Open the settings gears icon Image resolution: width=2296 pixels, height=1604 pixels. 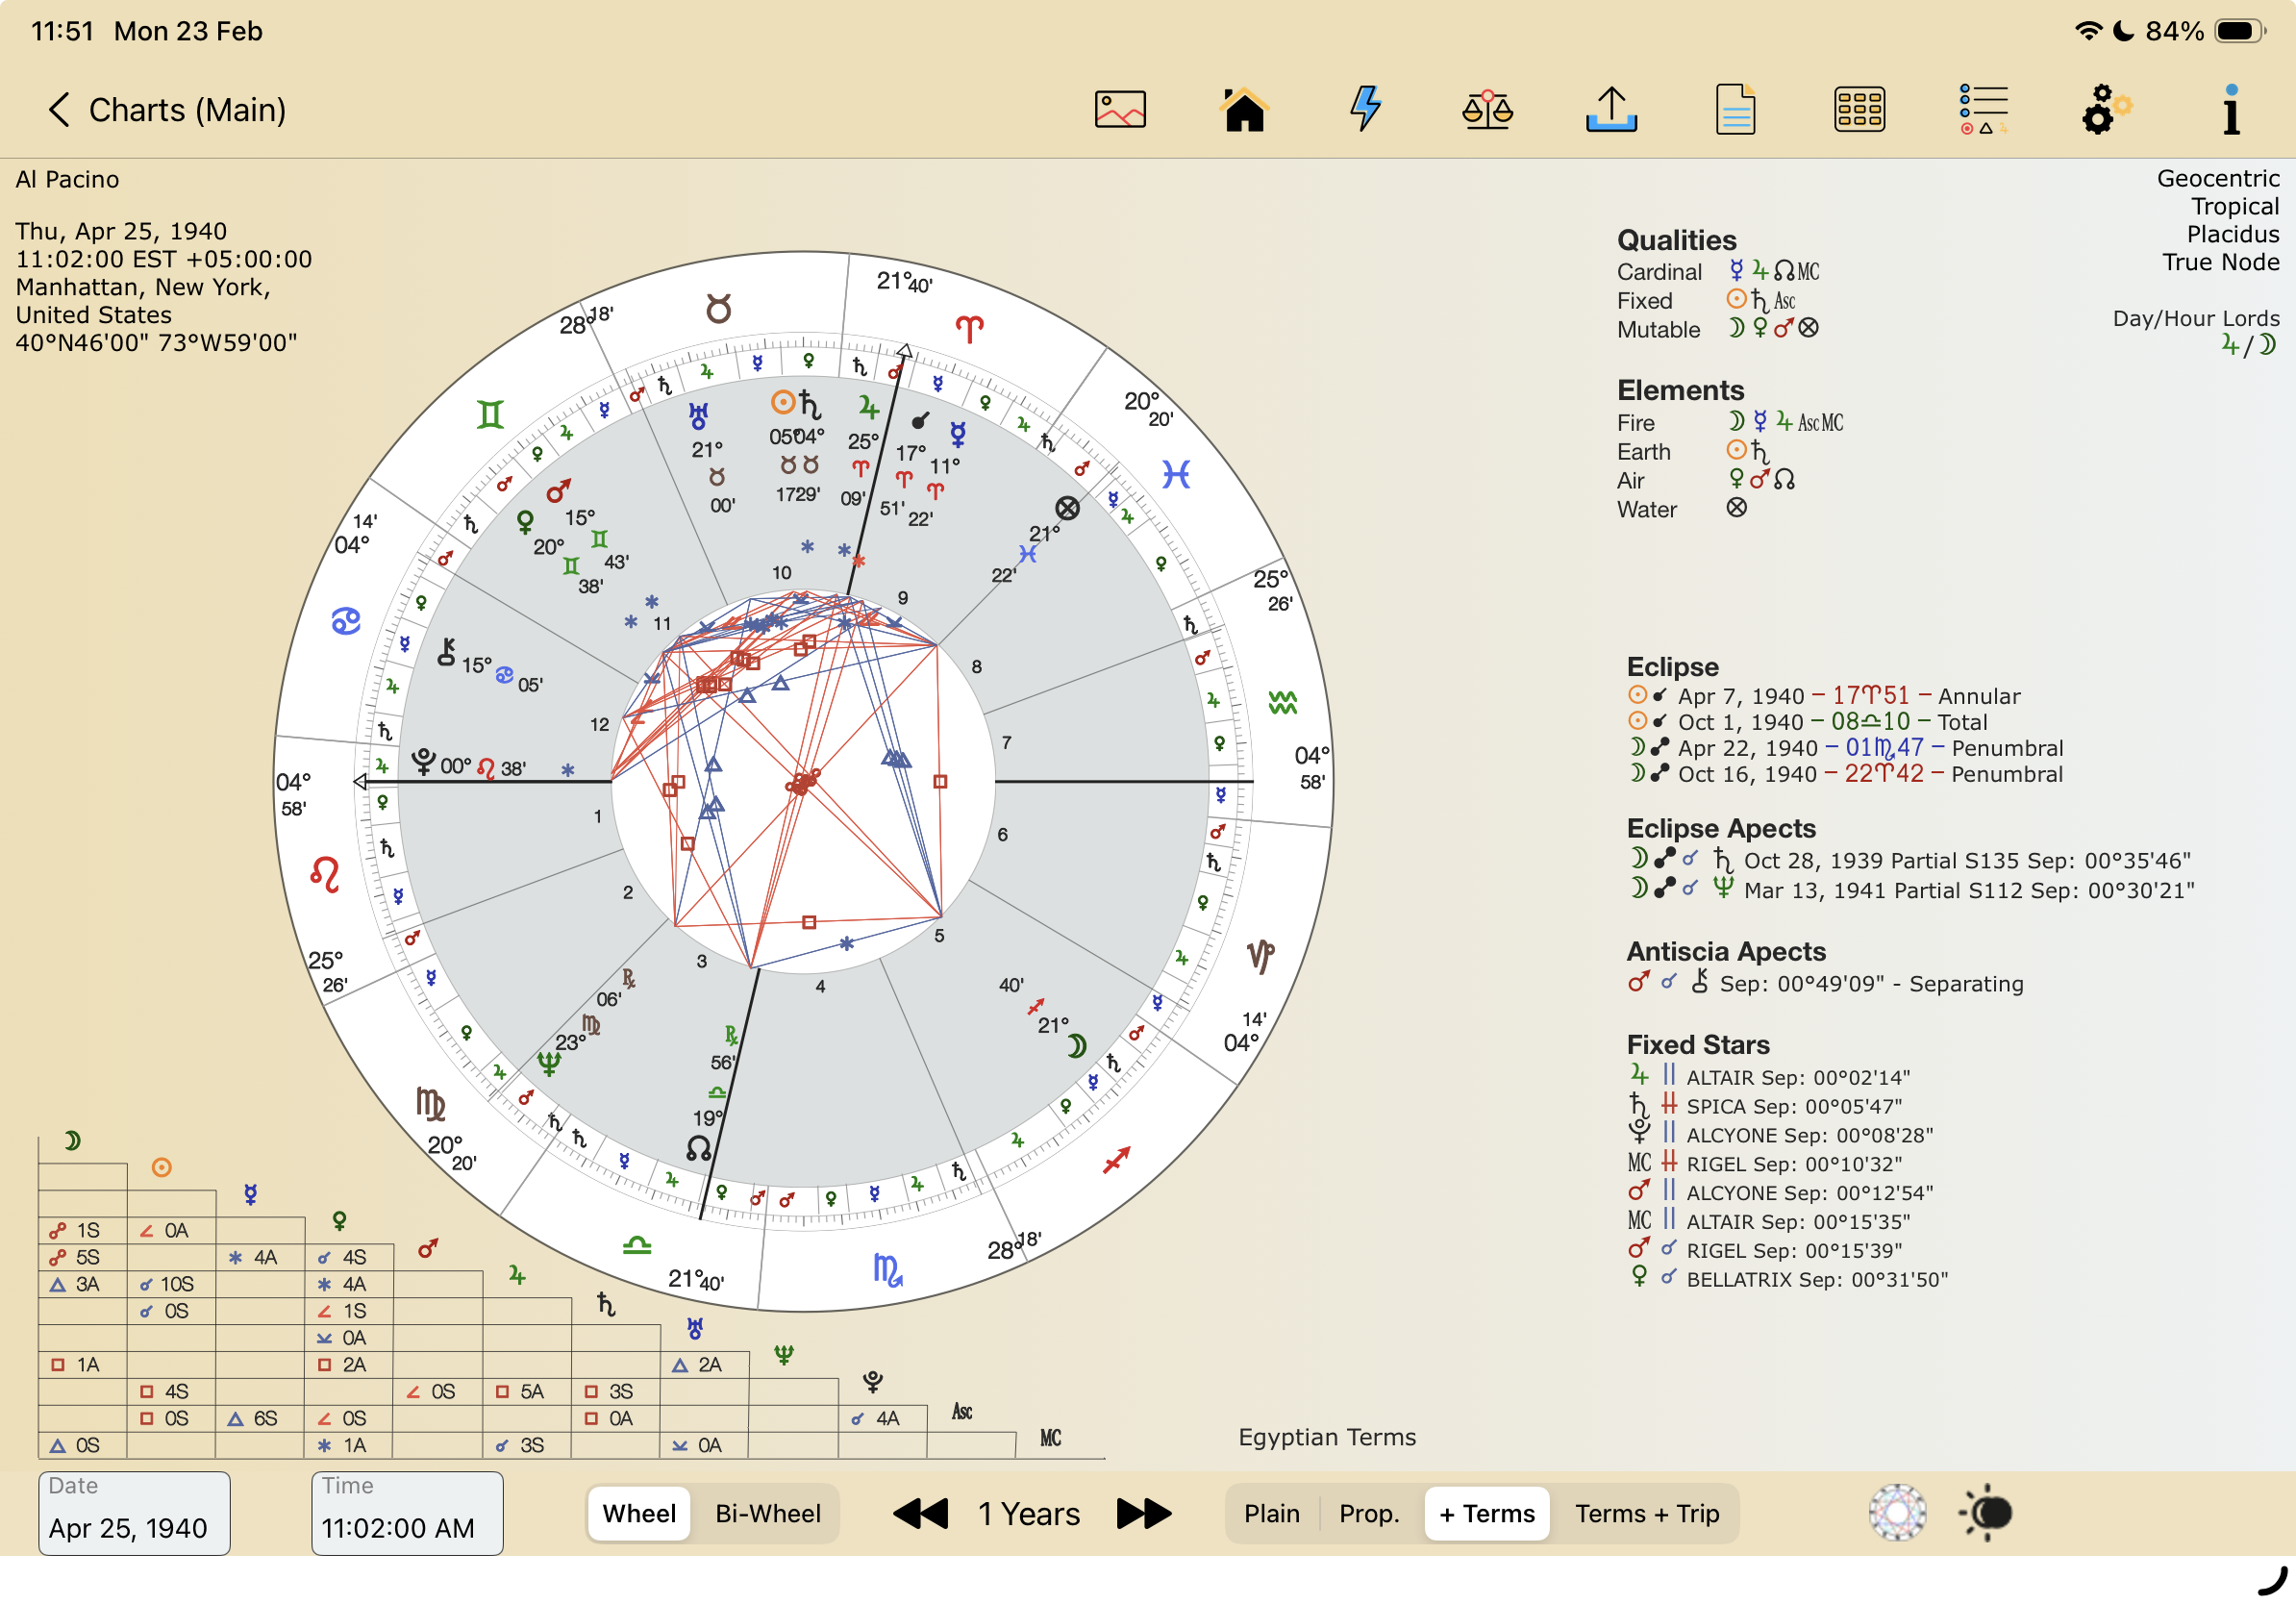point(2106,109)
